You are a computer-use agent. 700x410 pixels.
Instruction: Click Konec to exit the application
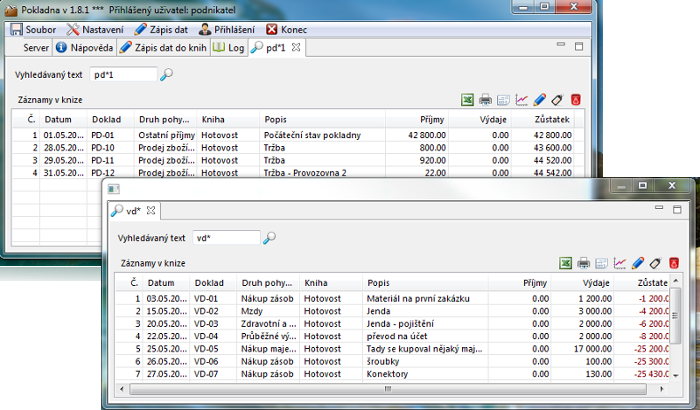[286, 29]
